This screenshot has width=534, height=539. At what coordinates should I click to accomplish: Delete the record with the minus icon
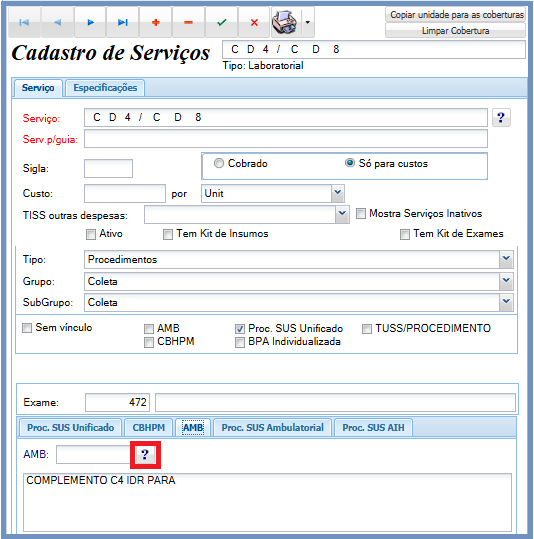[x=188, y=22]
